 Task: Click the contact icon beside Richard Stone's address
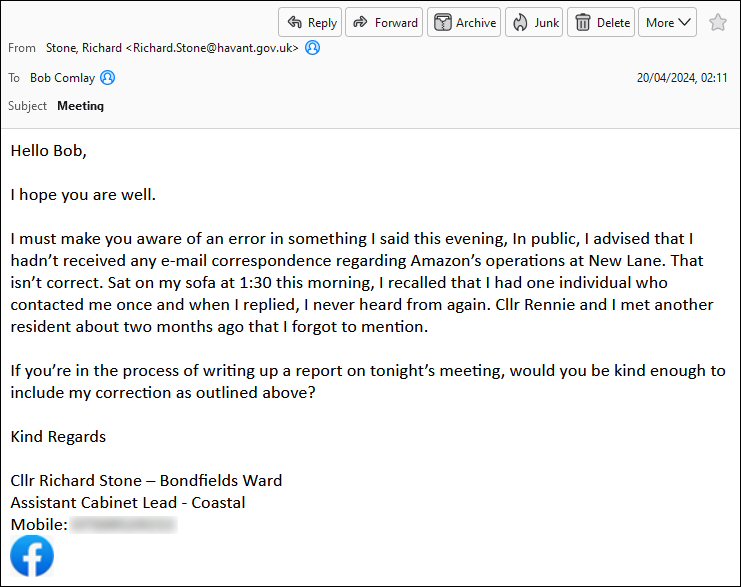pos(313,48)
